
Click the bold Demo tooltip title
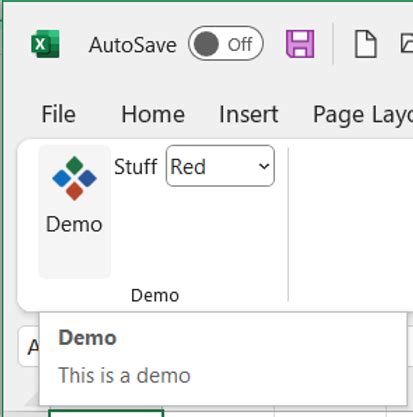point(87,338)
